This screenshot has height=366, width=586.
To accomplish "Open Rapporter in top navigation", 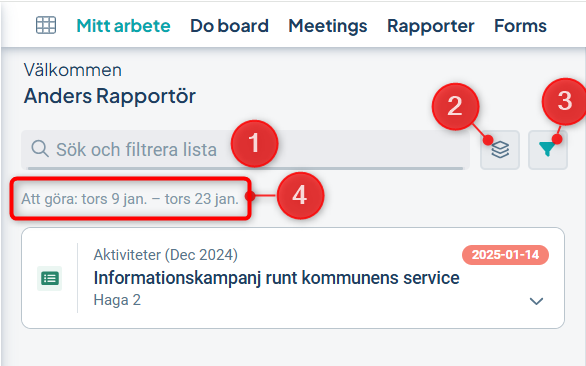I will 431,26.
